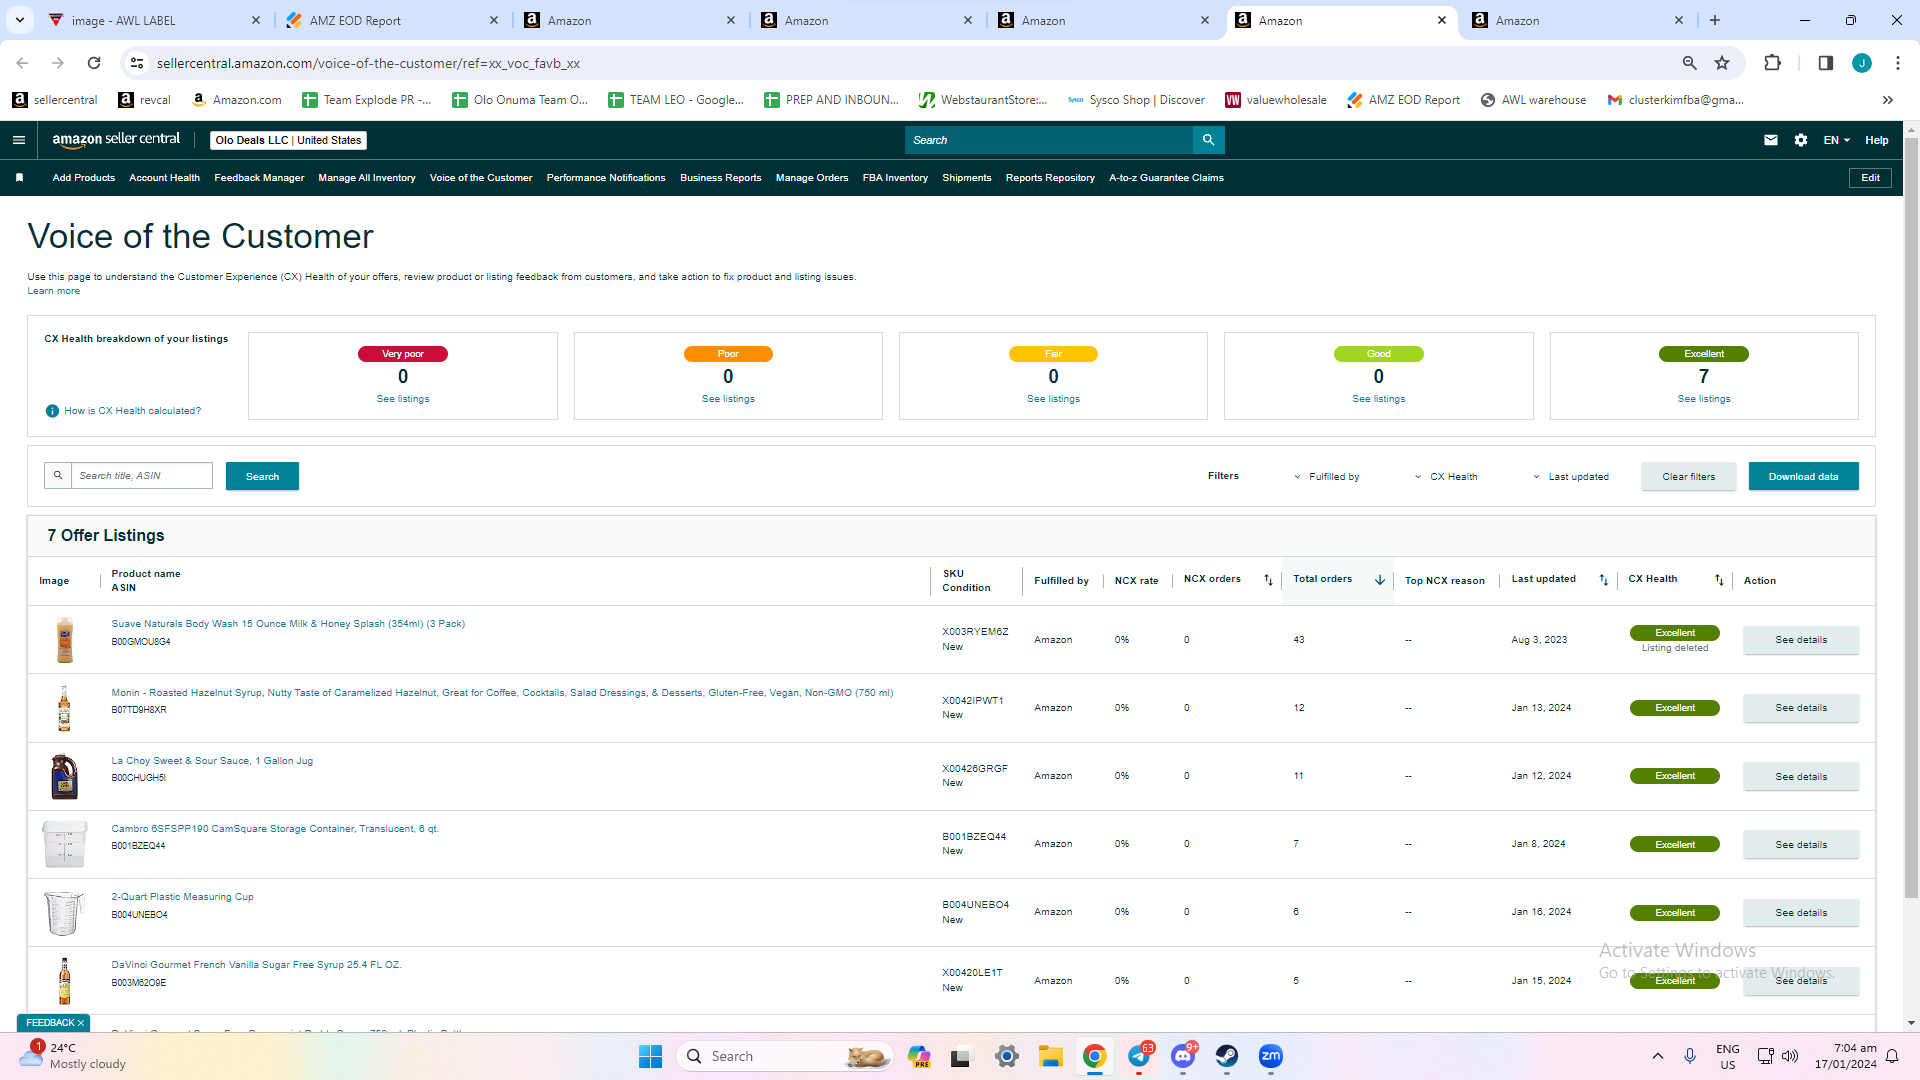Click the CX Health info icon
Image resolution: width=1920 pixels, height=1080 pixels.
pos(52,411)
